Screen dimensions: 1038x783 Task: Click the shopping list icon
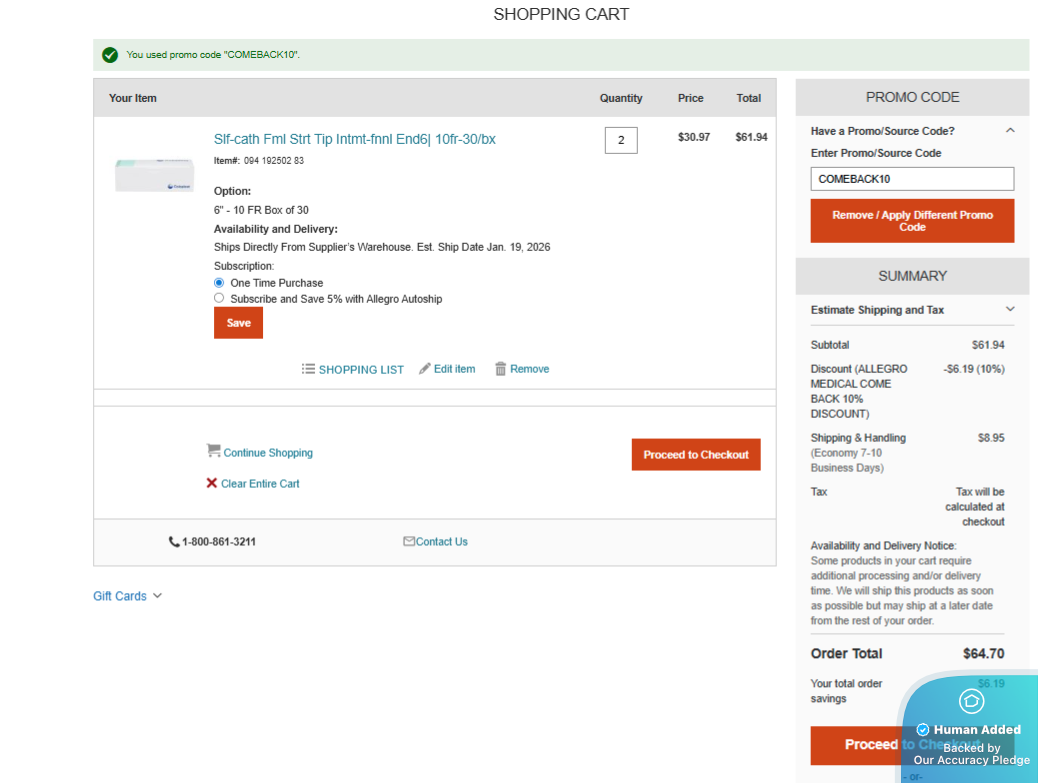tap(308, 369)
